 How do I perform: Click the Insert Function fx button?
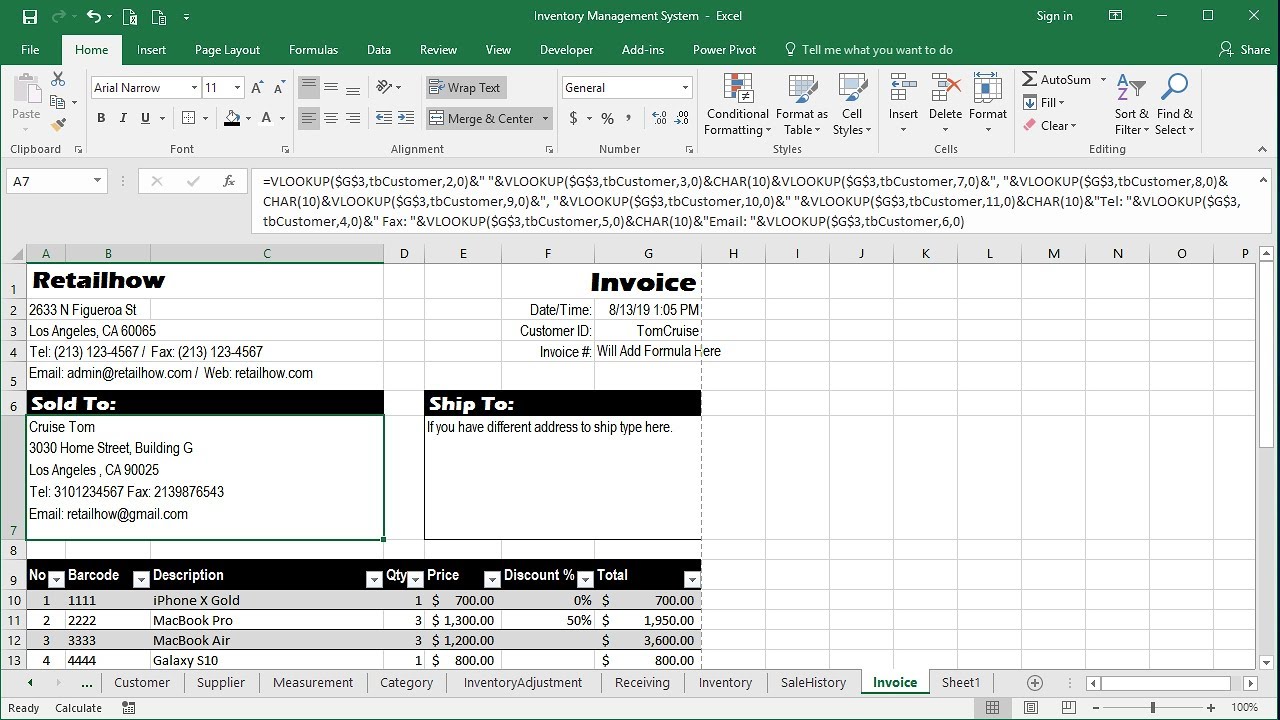(x=229, y=181)
